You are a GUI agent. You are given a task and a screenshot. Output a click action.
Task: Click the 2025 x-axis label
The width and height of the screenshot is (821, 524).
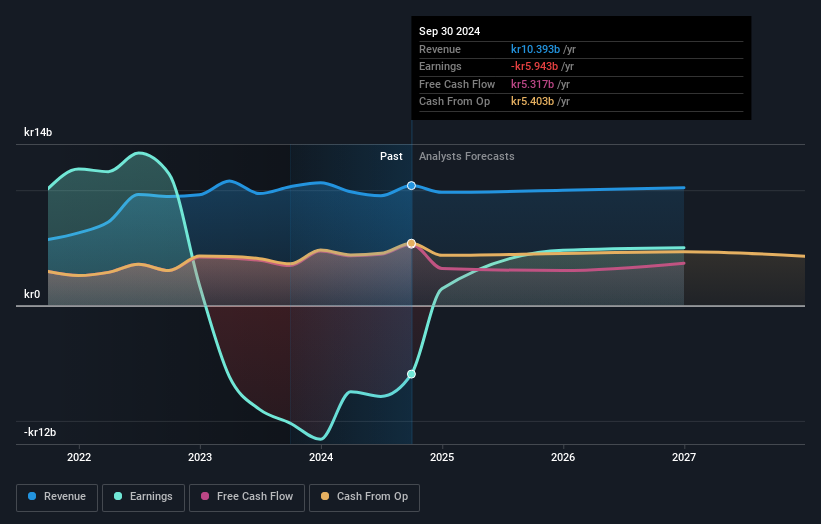pos(442,457)
